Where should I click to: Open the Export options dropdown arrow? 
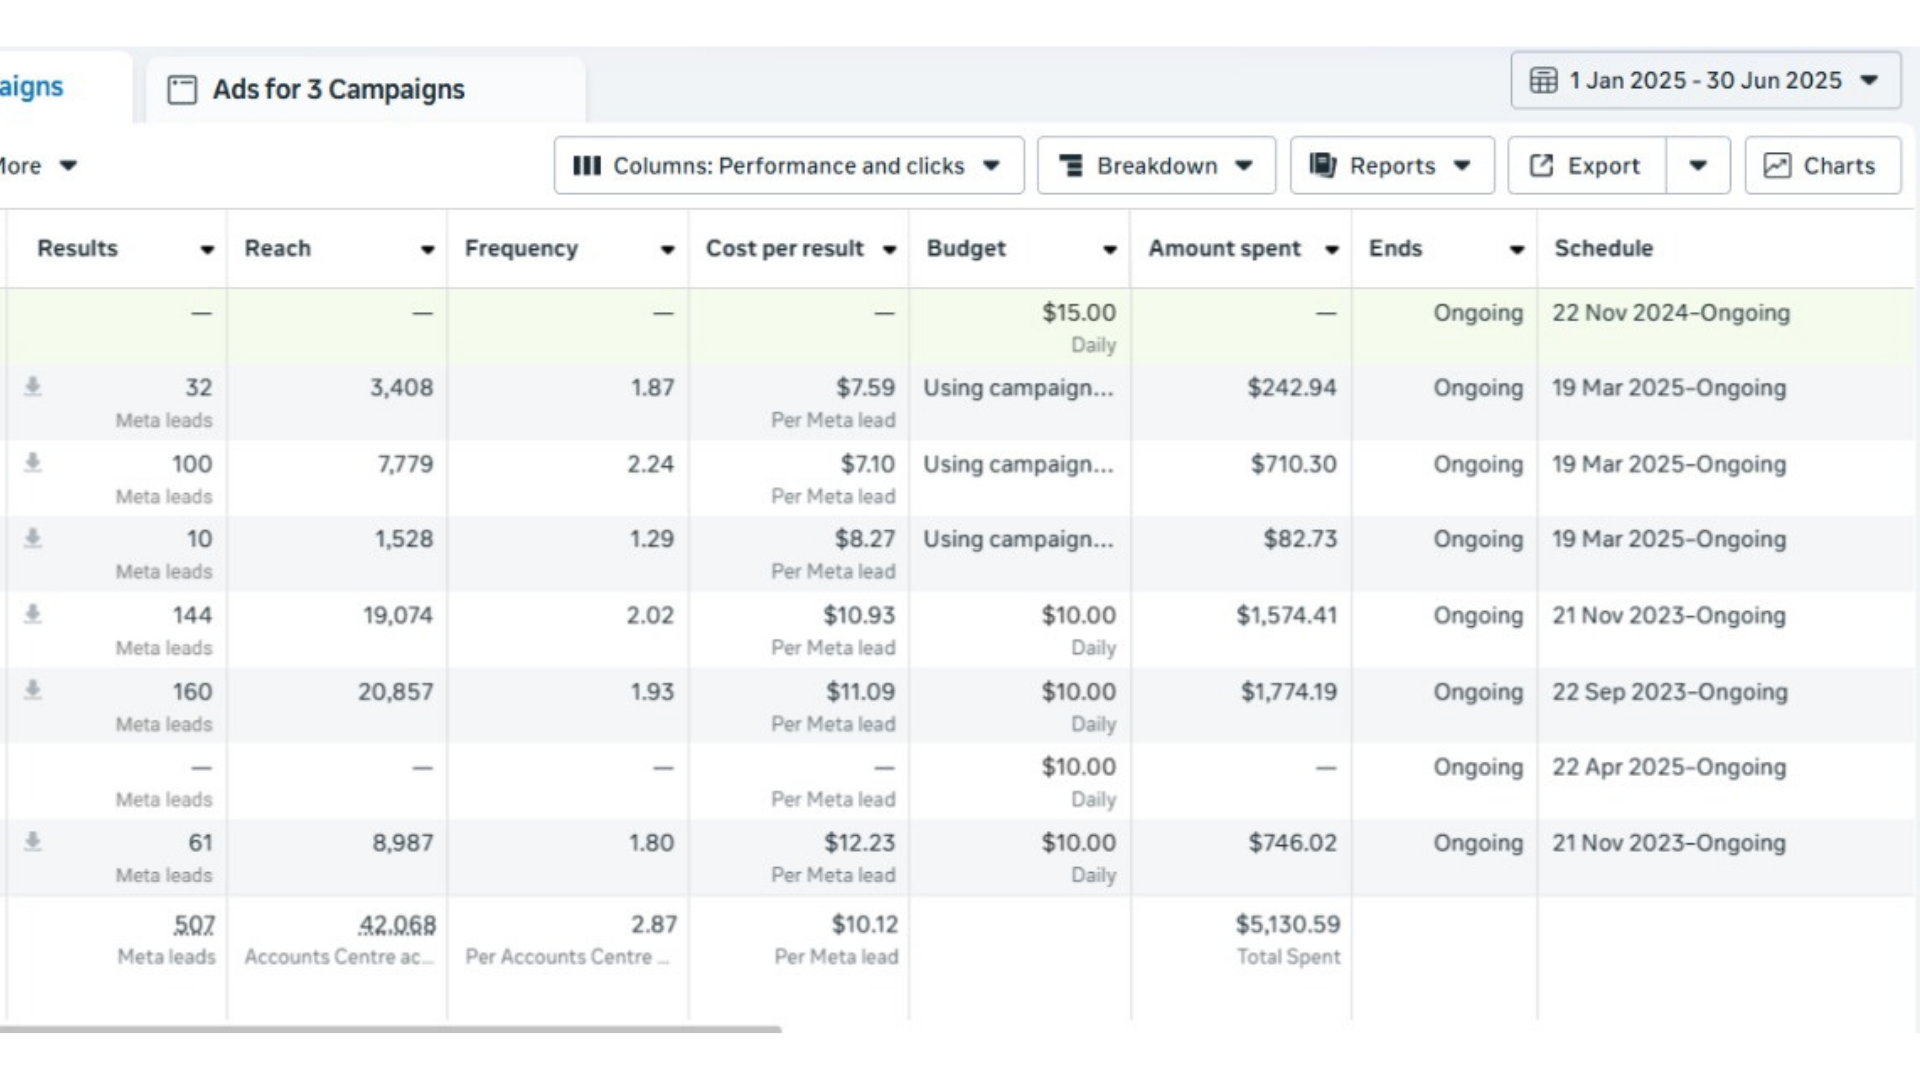pos(1698,166)
